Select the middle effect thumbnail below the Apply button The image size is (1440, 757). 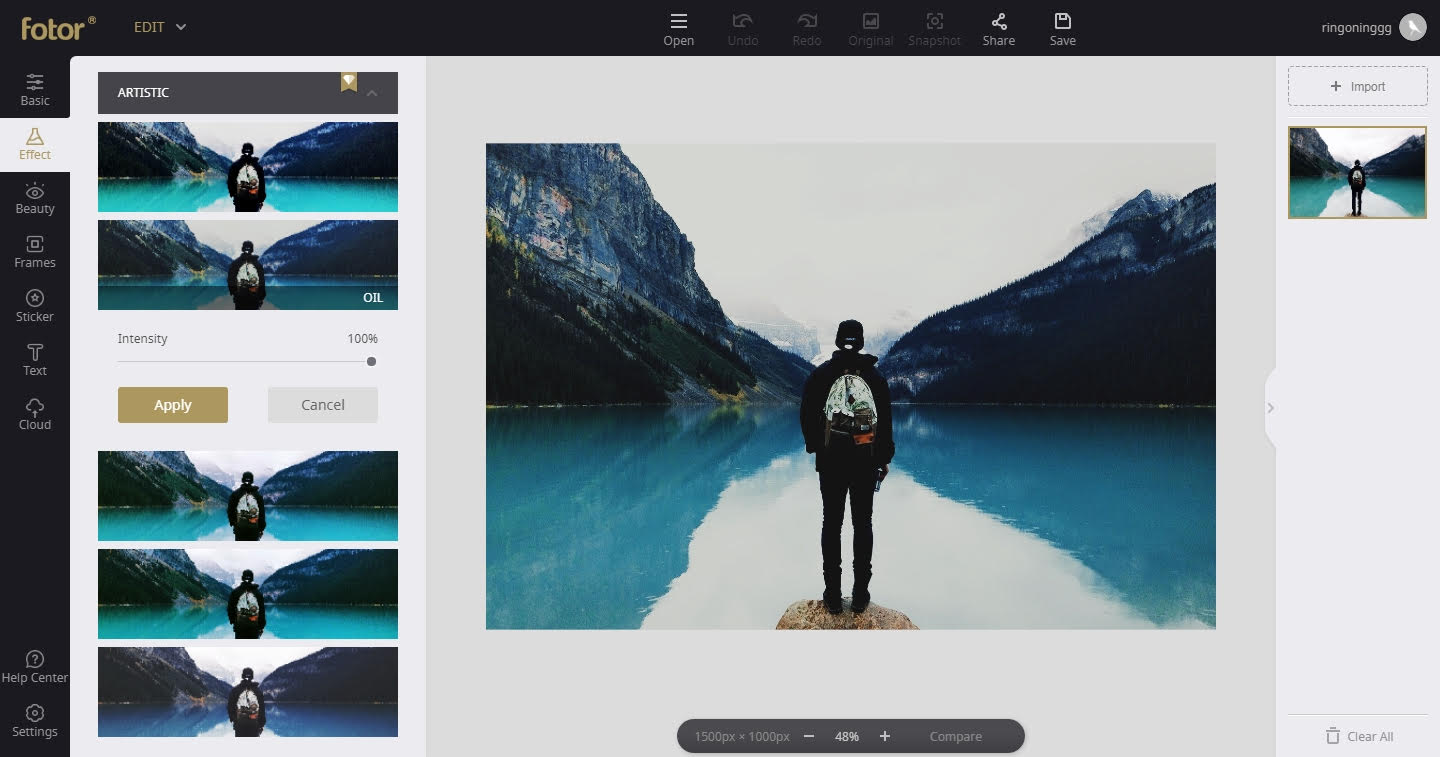click(x=248, y=594)
